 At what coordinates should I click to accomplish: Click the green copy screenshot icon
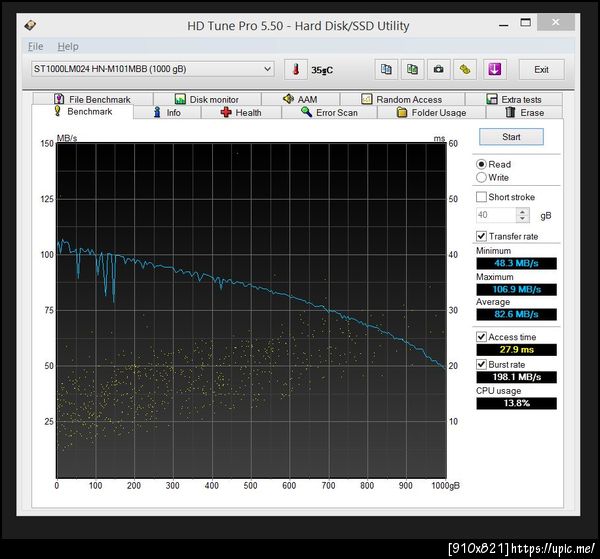click(412, 70)
